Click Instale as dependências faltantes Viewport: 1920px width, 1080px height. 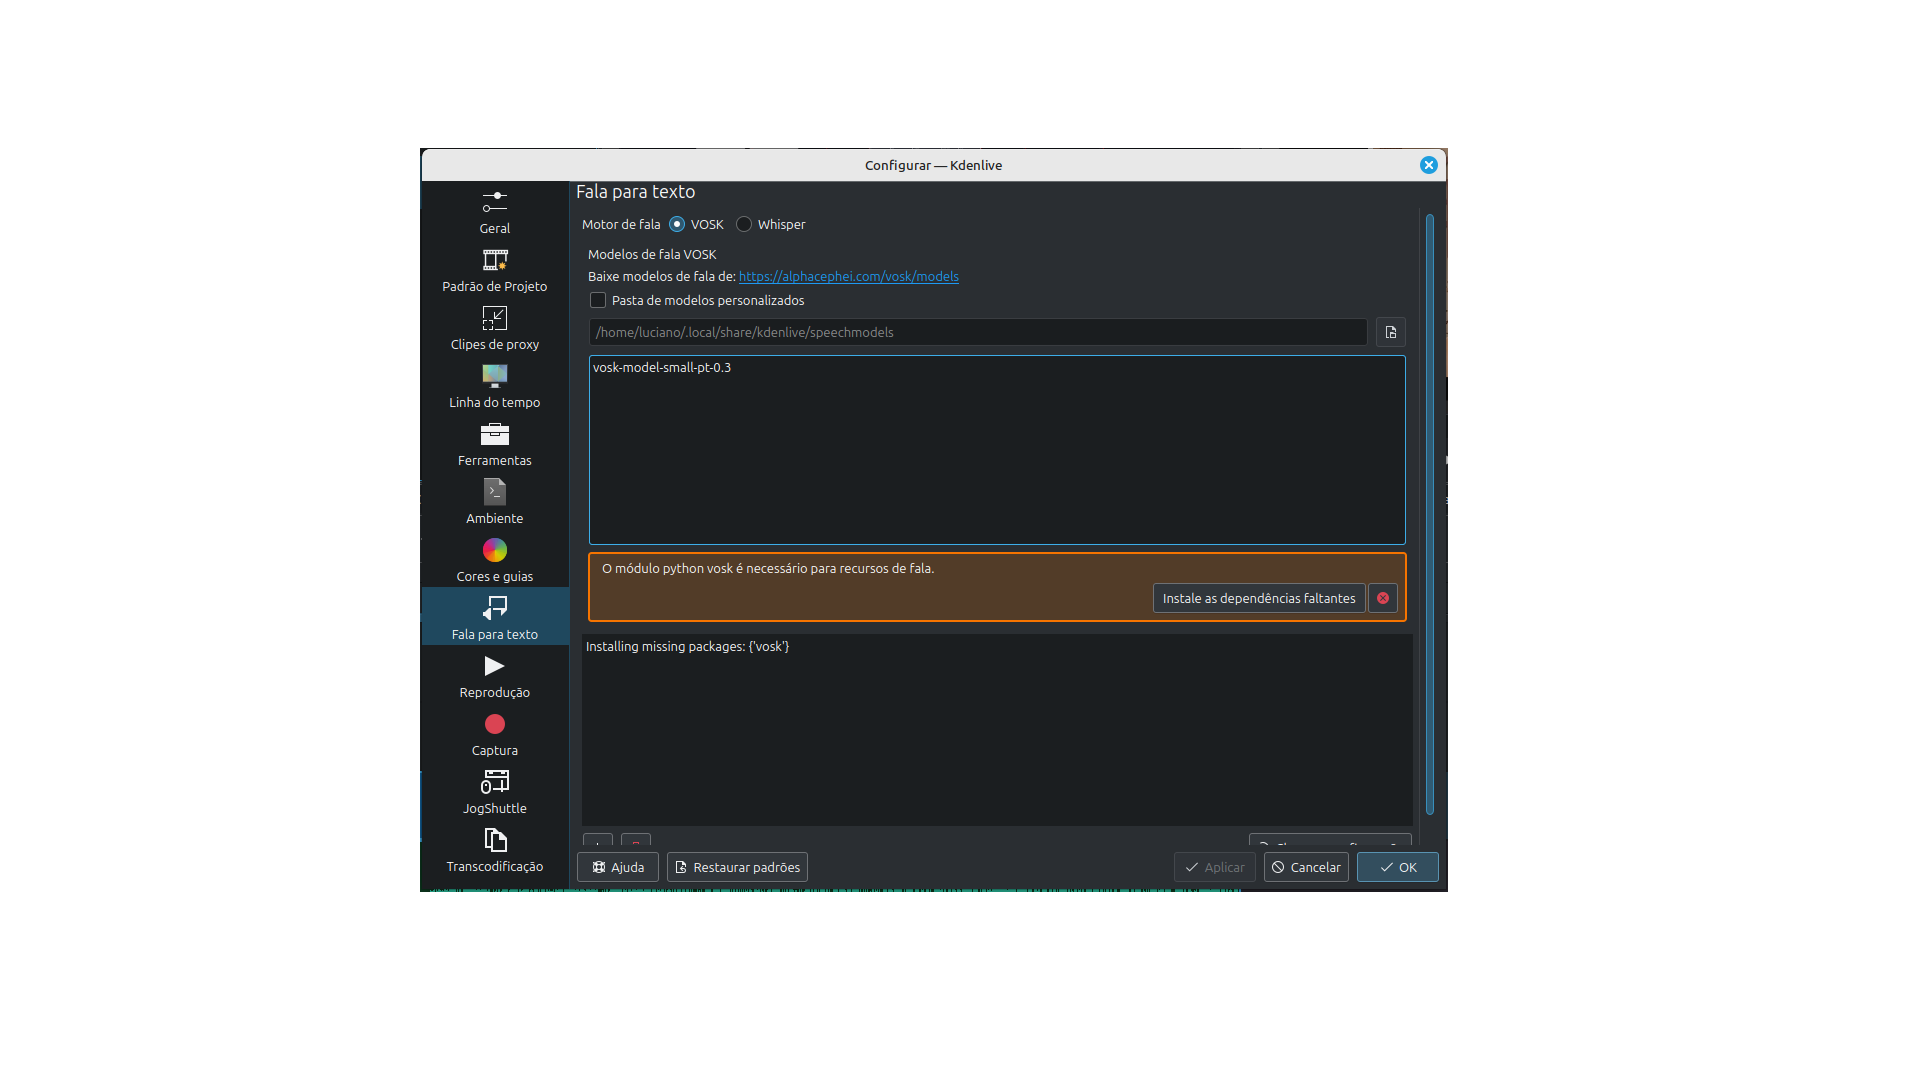[1258, 598]
